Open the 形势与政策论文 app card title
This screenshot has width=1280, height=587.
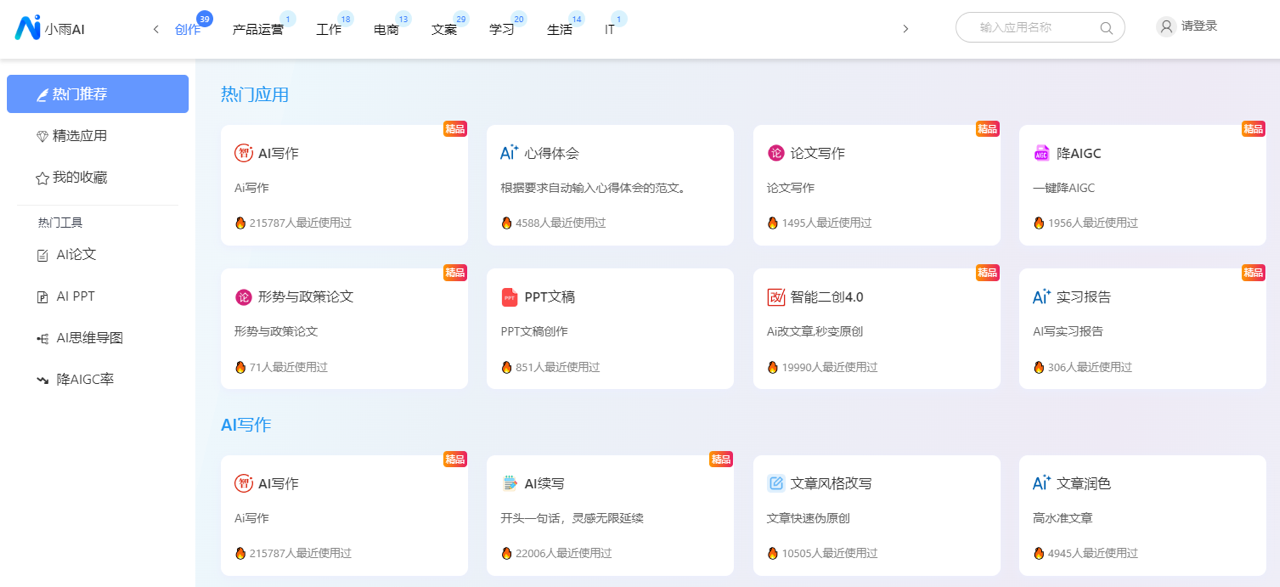click(306, 297)
